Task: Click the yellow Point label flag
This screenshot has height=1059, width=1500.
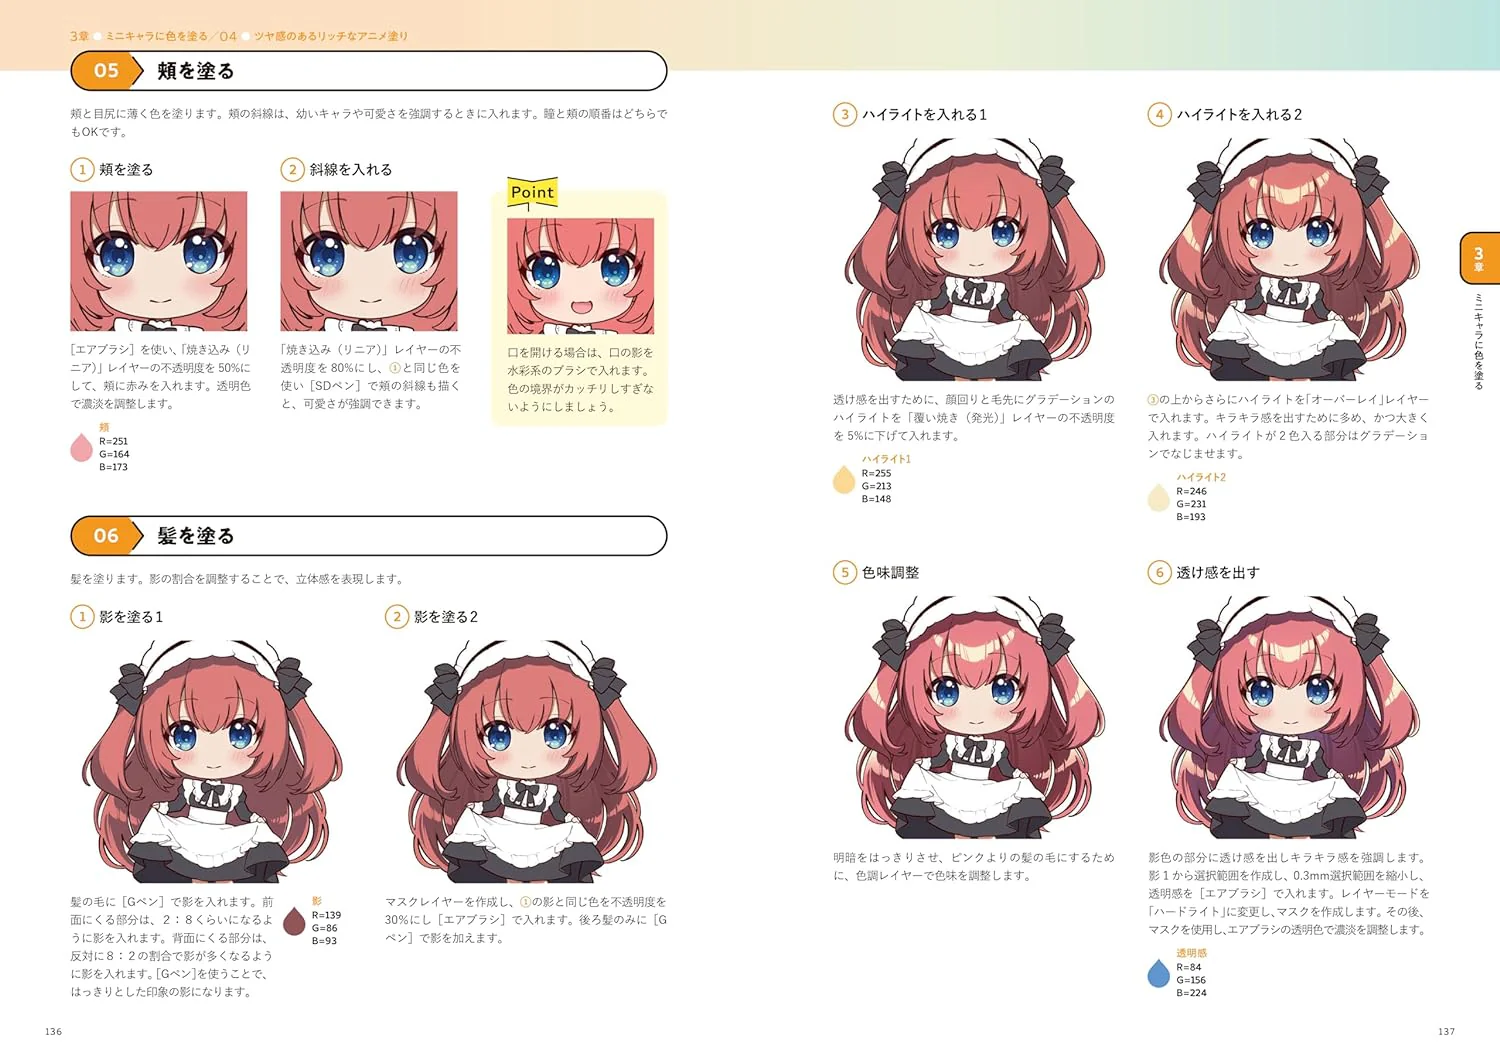Action: click(x=532, y=192)
